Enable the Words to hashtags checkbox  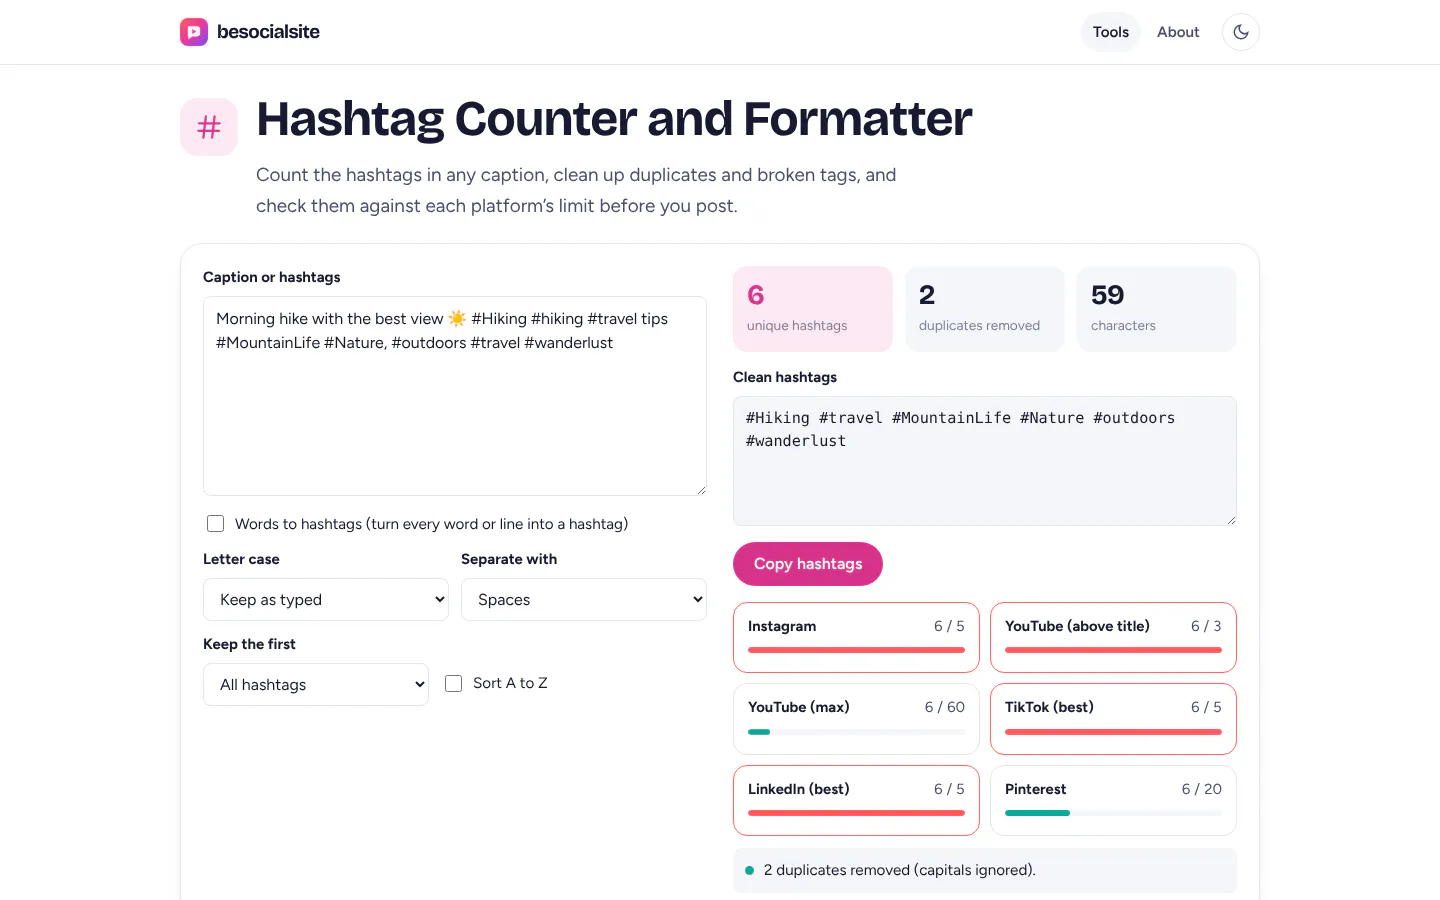215,524
